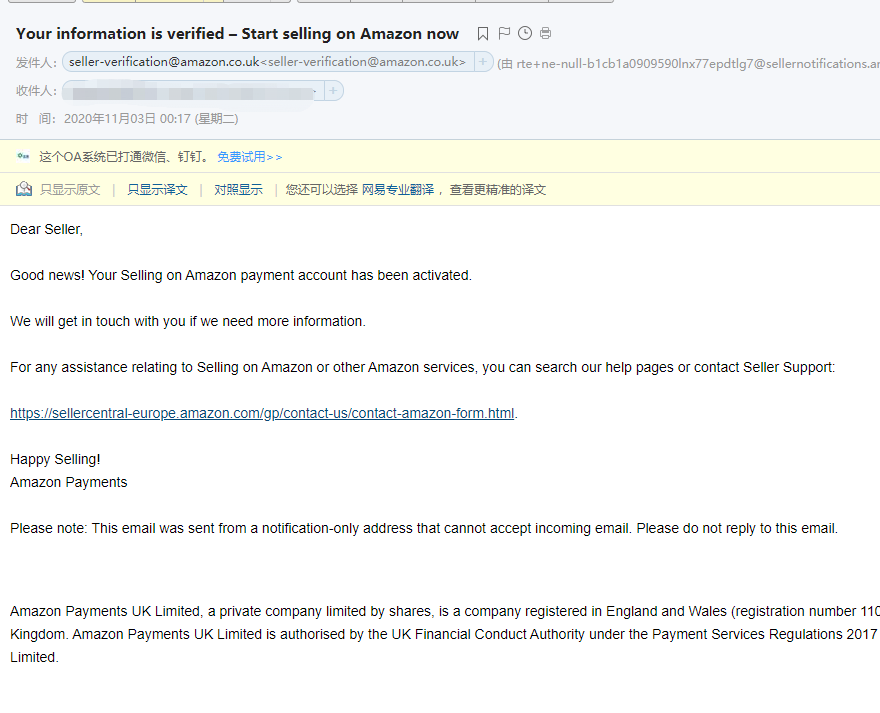Click the sellernotifications relay address text
The height and width of the screenshot is (713, 880).
tap(688, 63)
